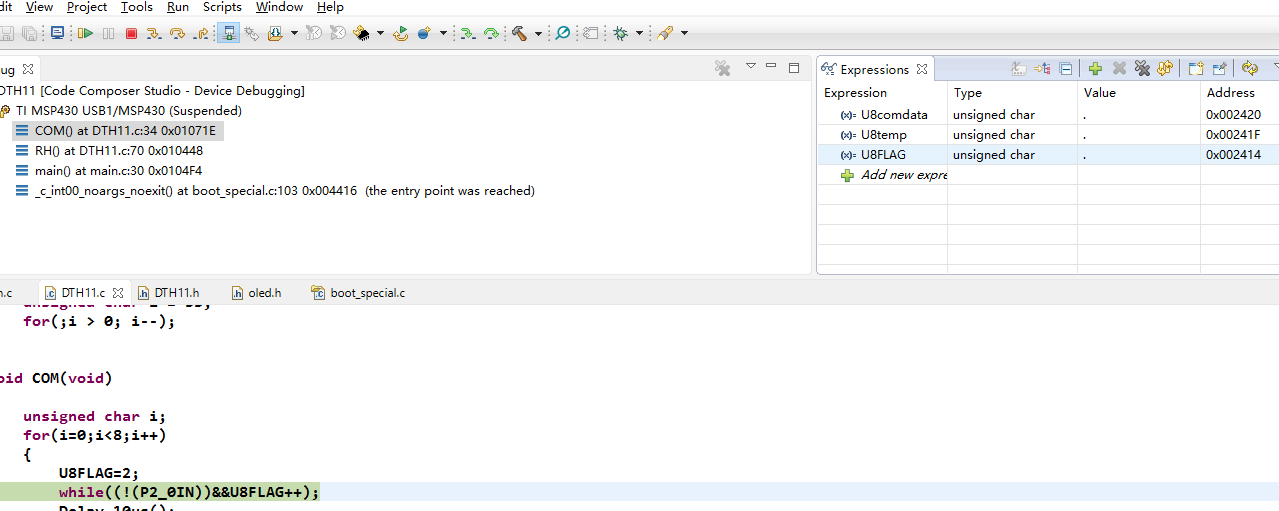Open dropdown arrow next to Debug bug icon
The height and width of the screenshot is (511, 1279).
pyautogui.click(x=639, y=33)
